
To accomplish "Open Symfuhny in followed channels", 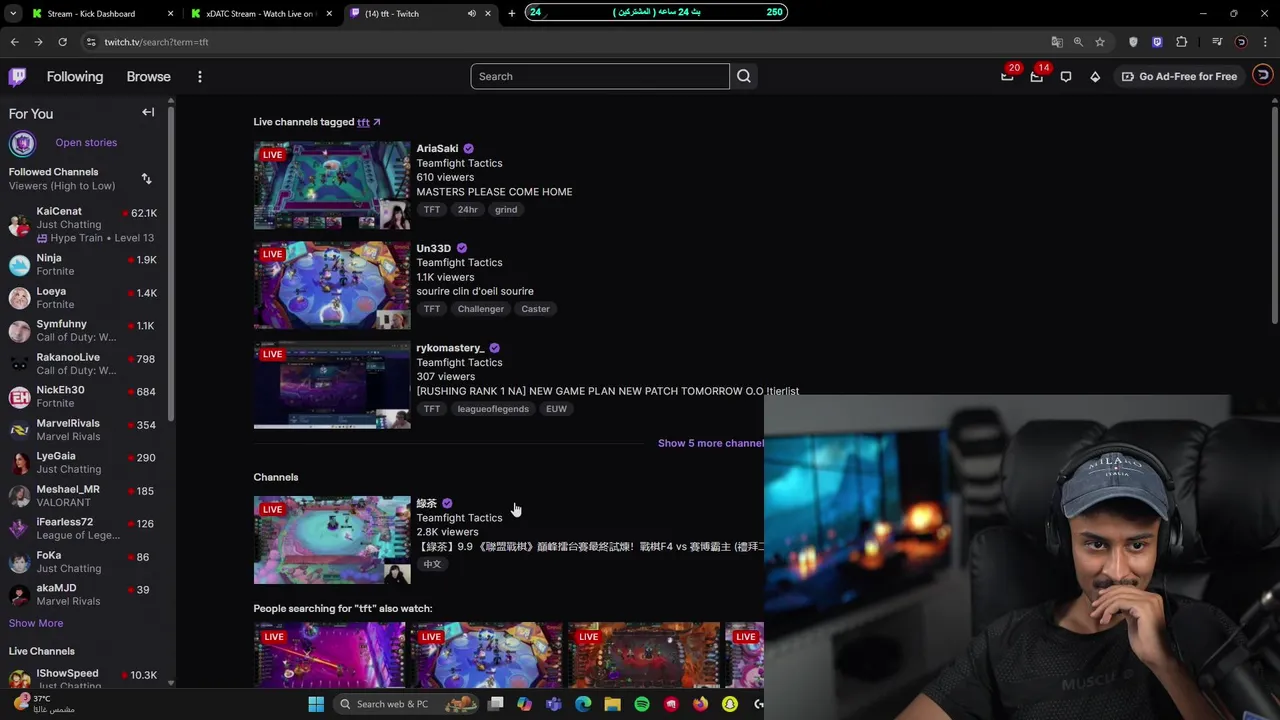I will [x=84, y=330].
